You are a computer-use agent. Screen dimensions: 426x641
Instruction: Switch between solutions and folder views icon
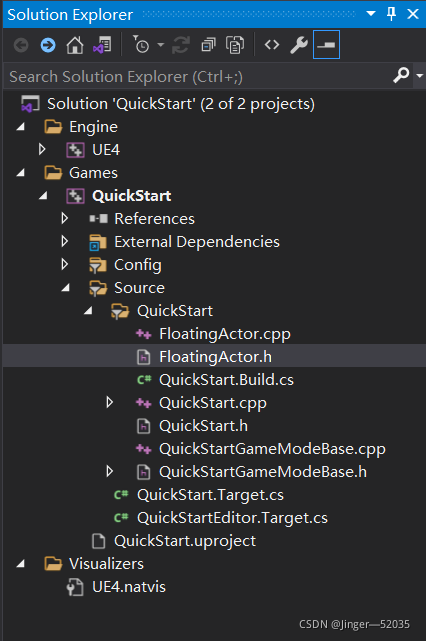(x=102, y=45)
